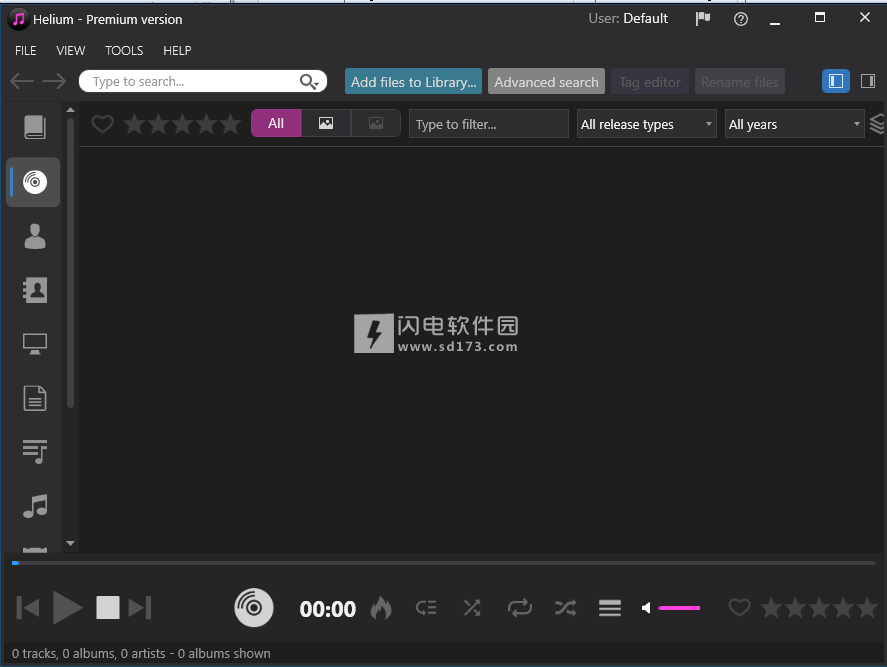Image resolution: width=887 pixels, height=667 pixels.
Task: Click the stacked layers icon beside All years
Action: (x=877, y=124)
